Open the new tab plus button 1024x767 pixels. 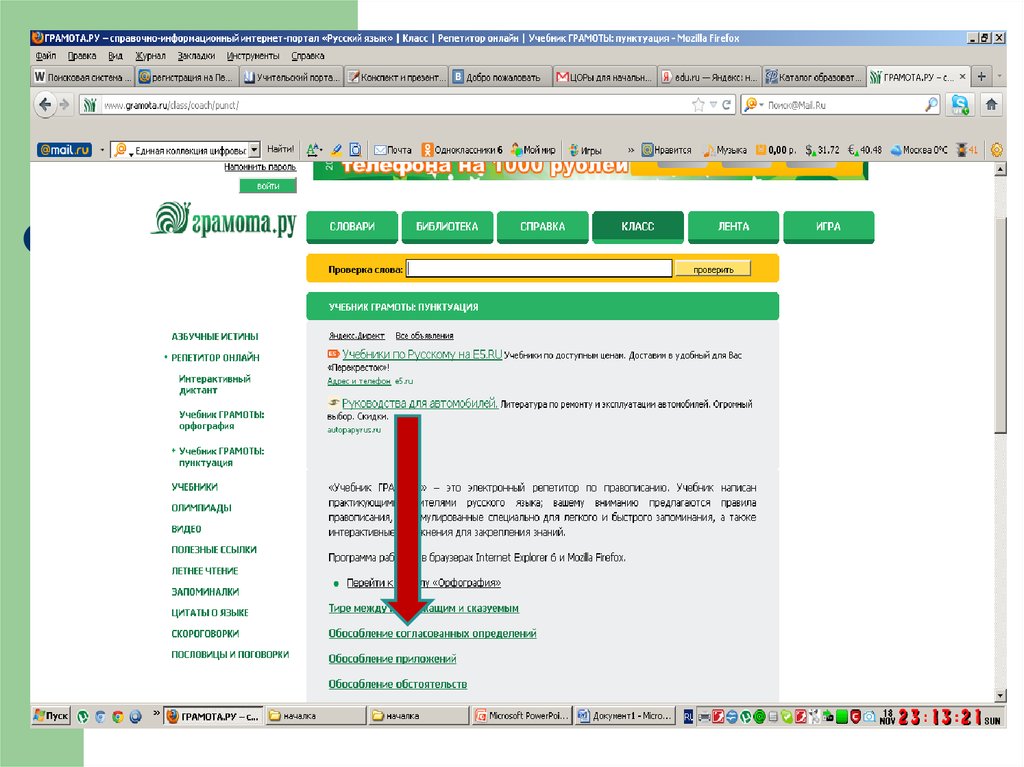pos(982,76)
